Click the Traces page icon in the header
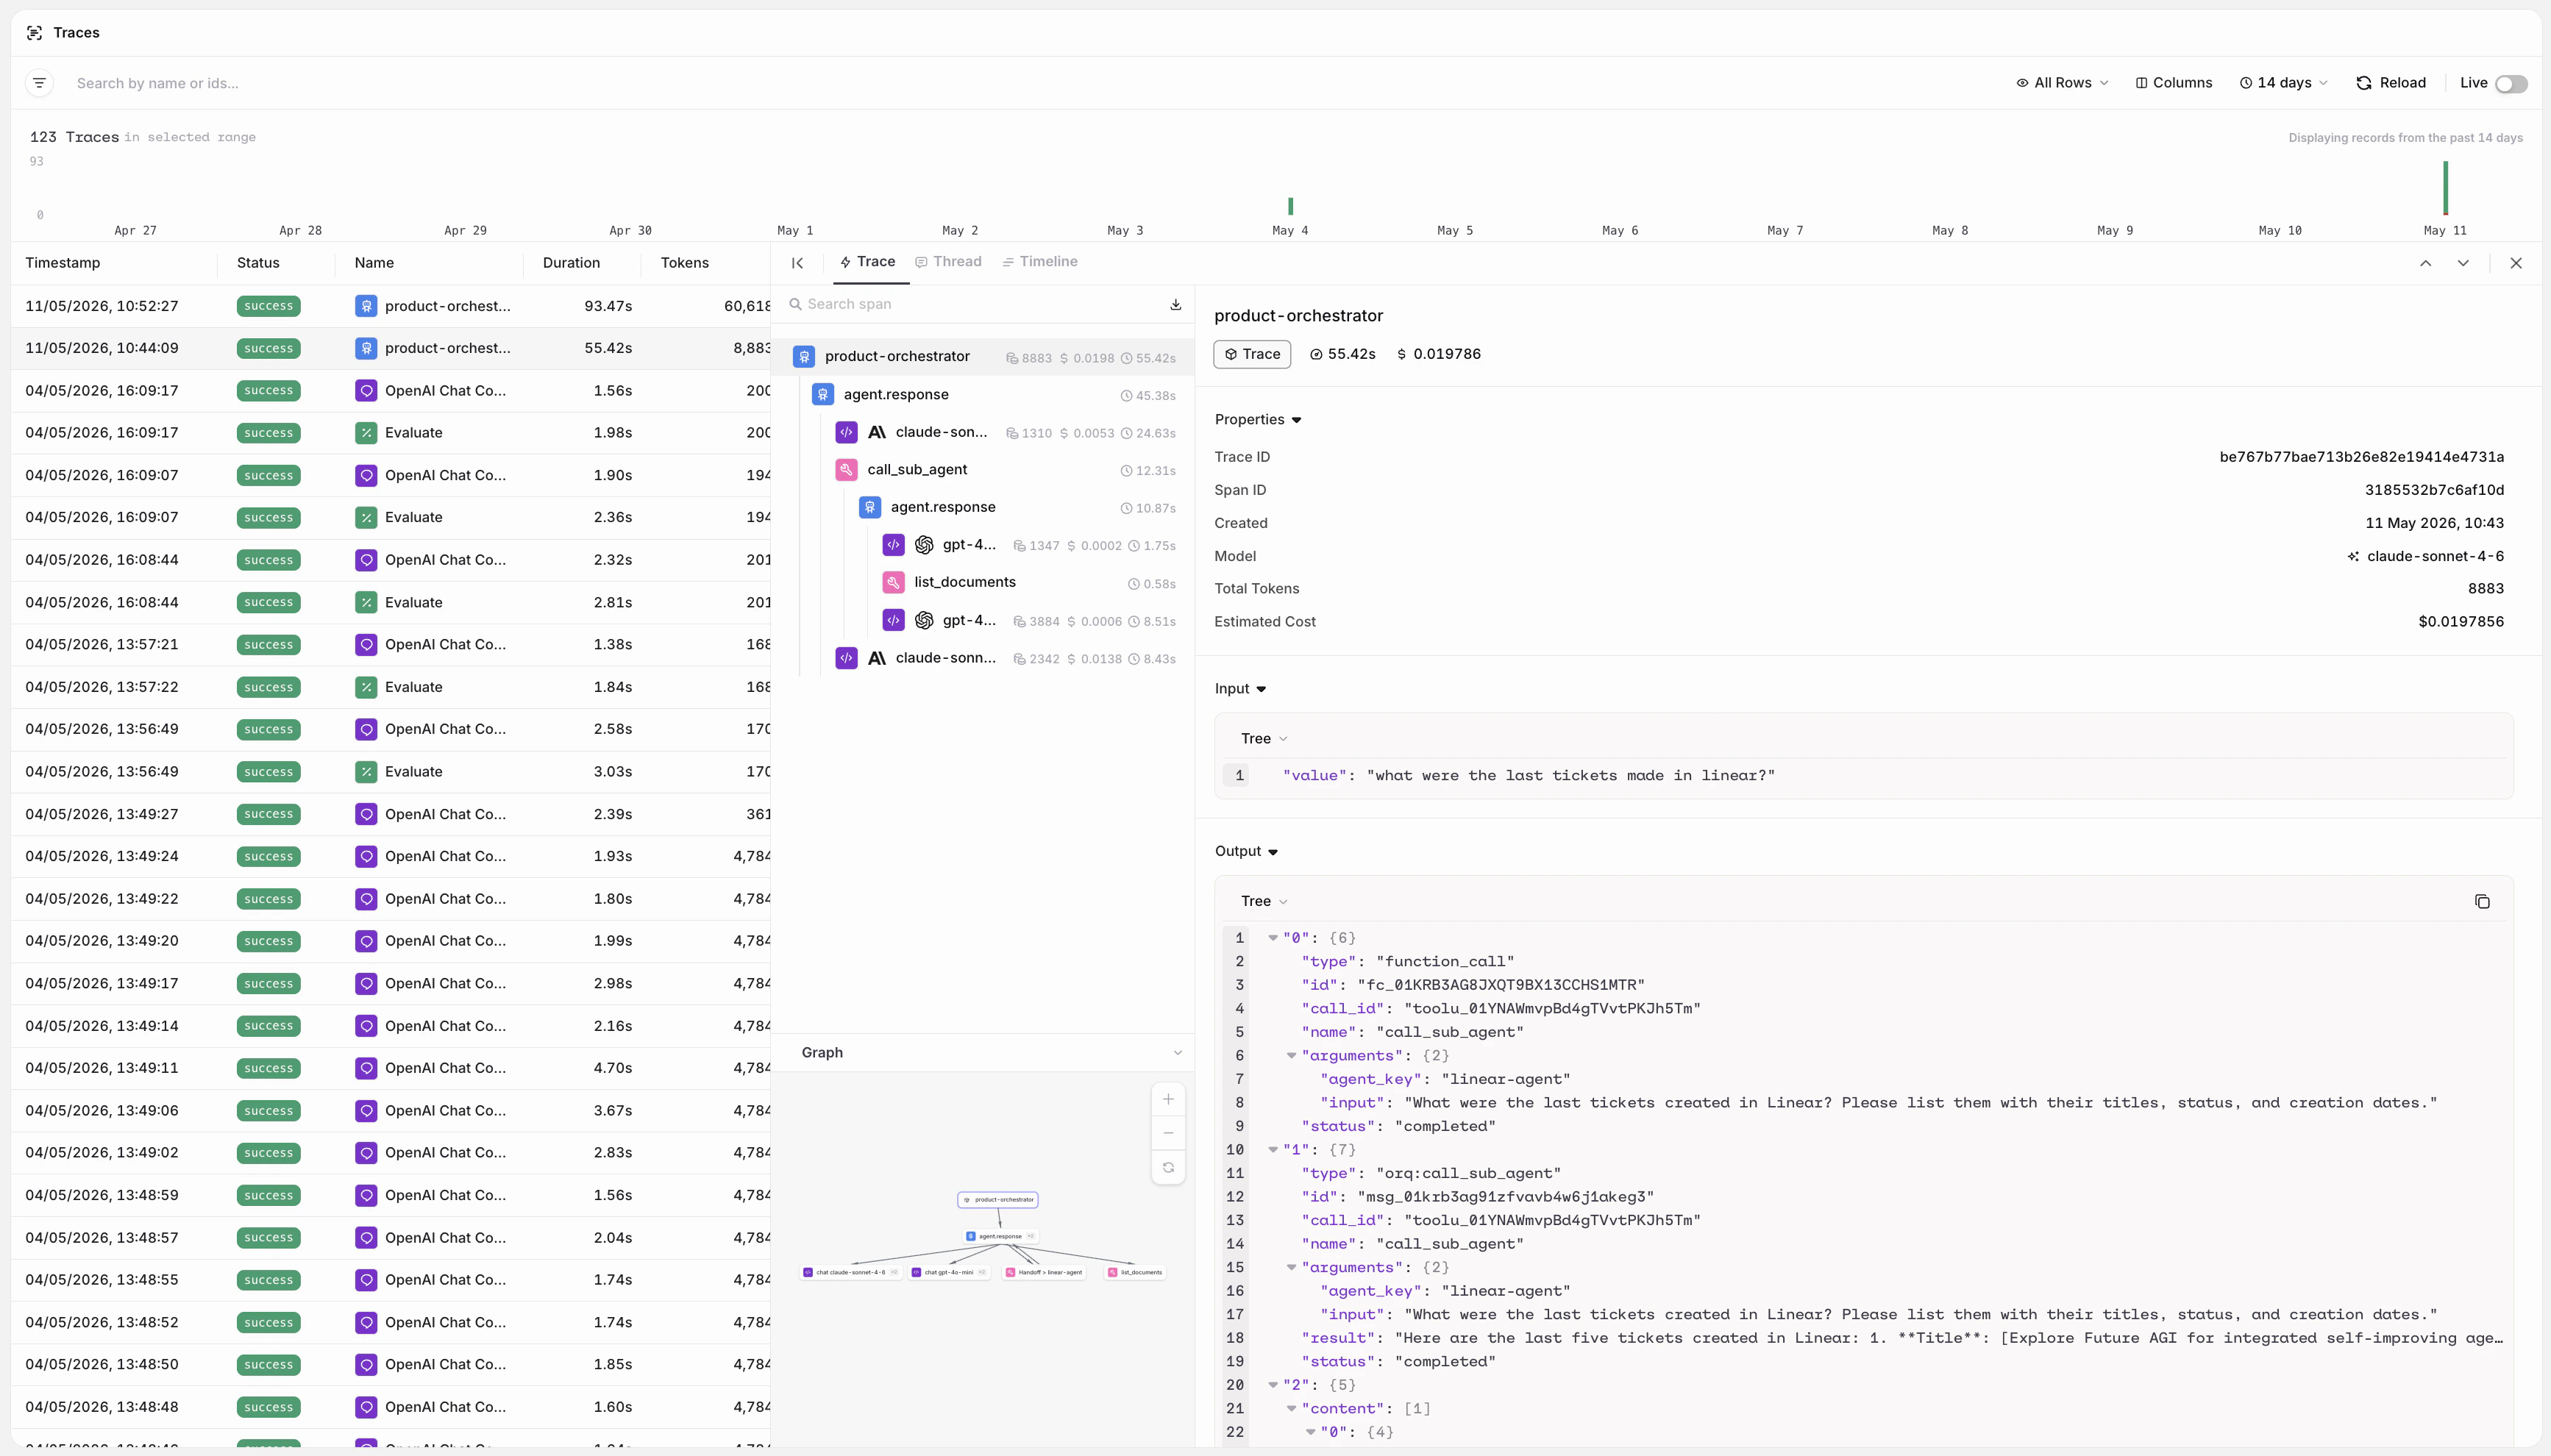 (34, 33)
